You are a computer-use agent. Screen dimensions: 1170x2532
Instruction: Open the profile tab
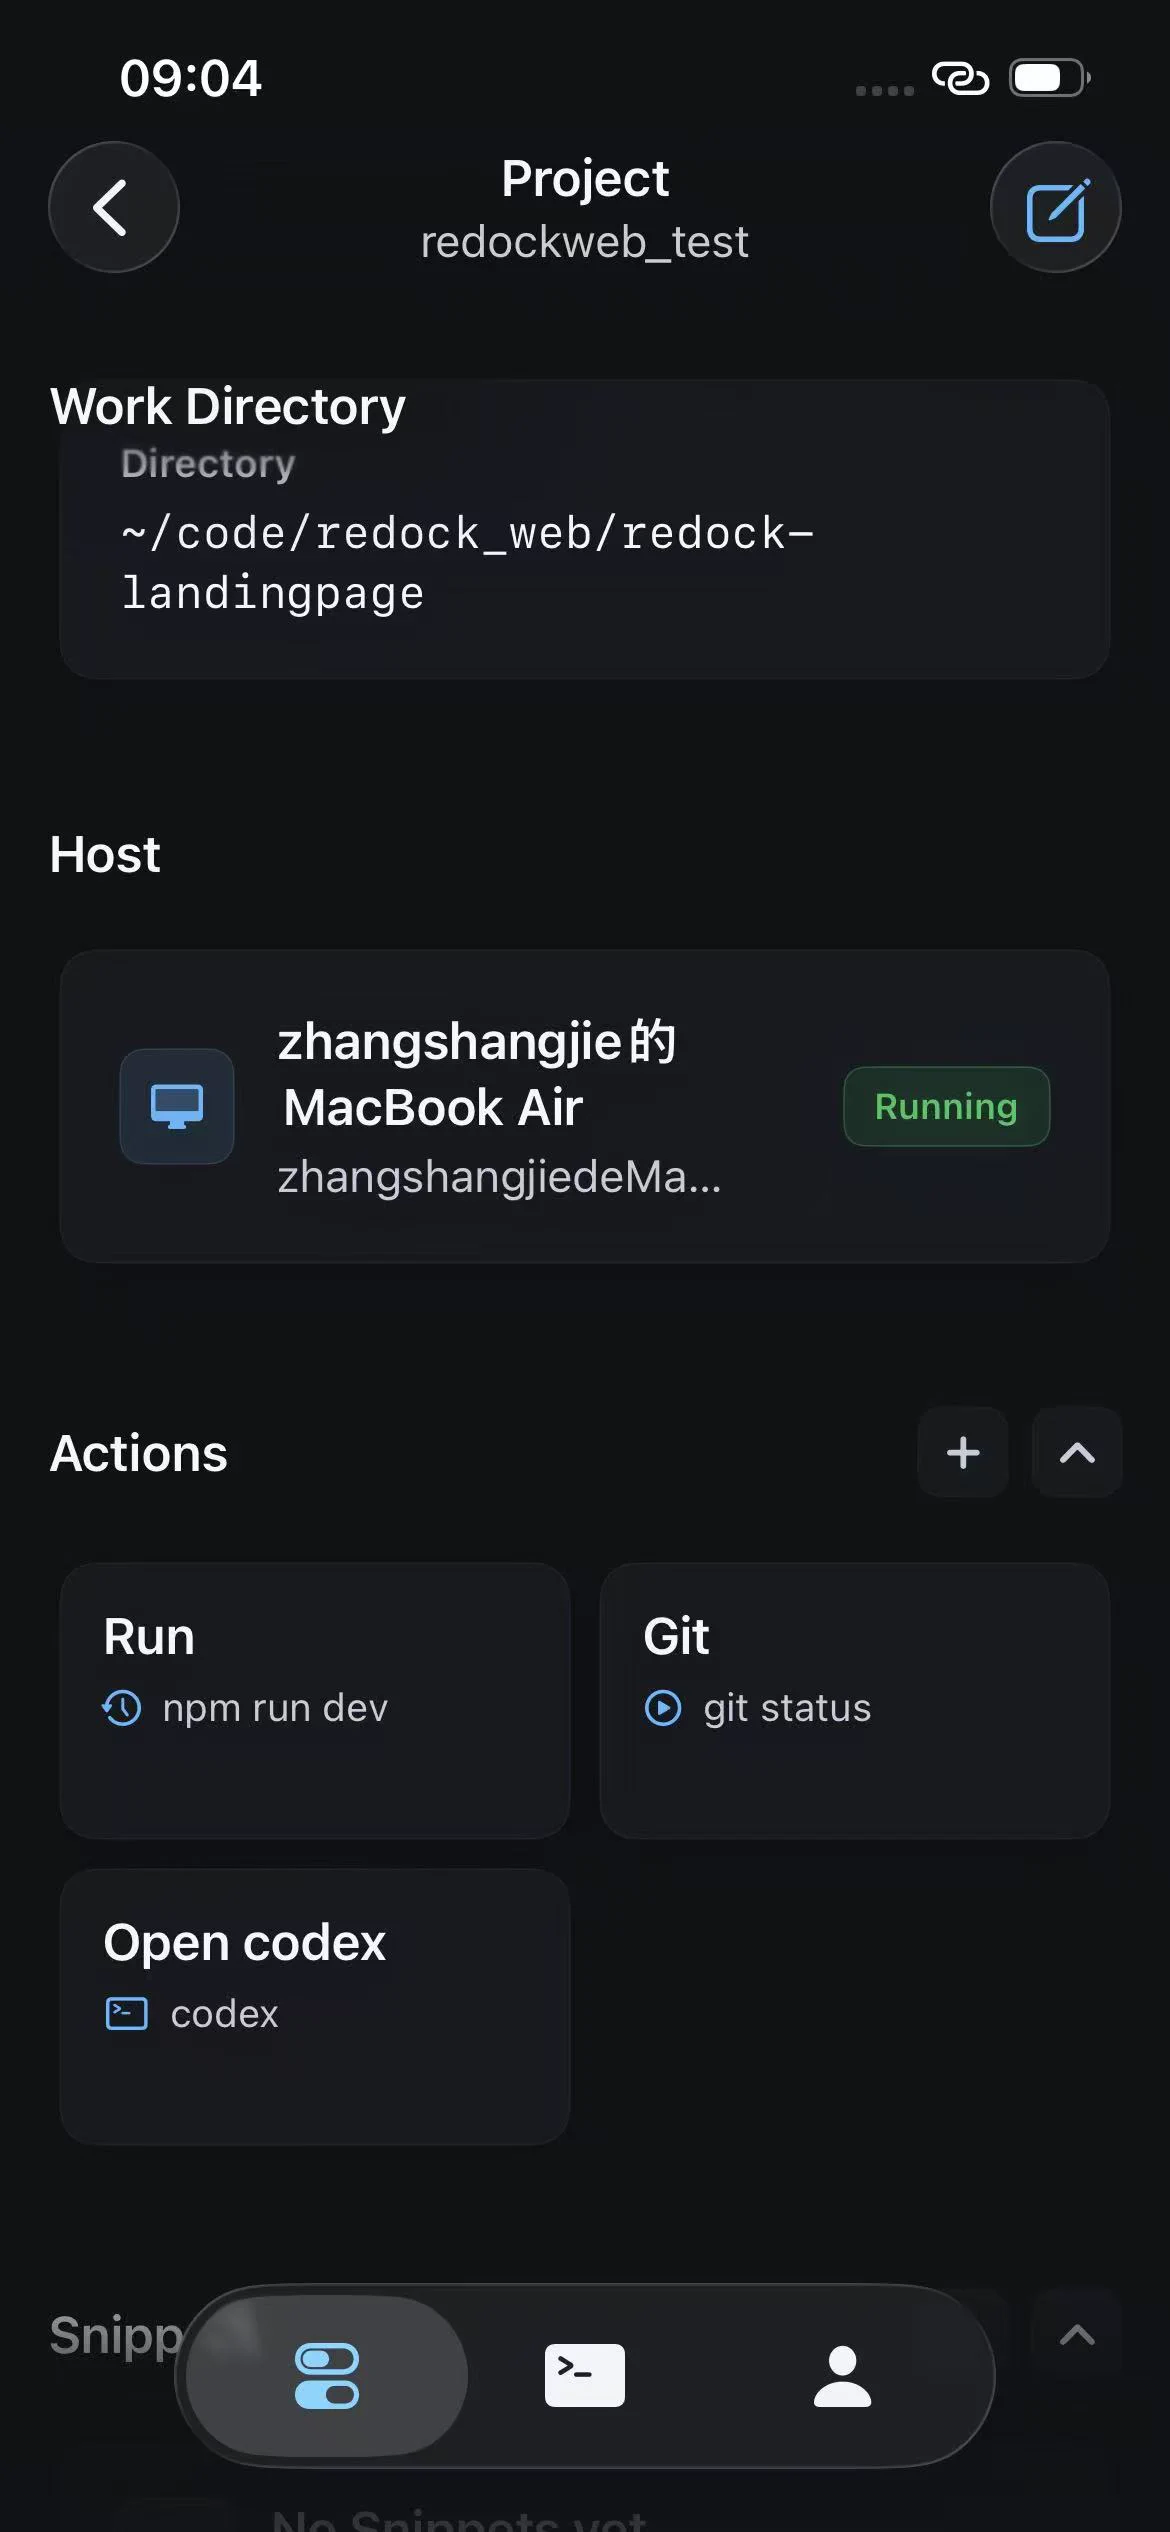pyautogui.click(x=842, y=2375)
